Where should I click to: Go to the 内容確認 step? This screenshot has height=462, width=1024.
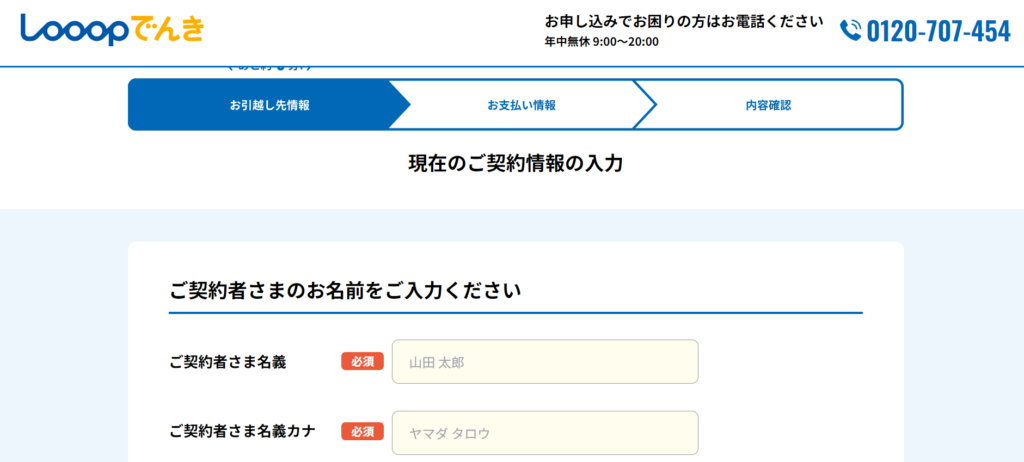(x=768, y=105)
